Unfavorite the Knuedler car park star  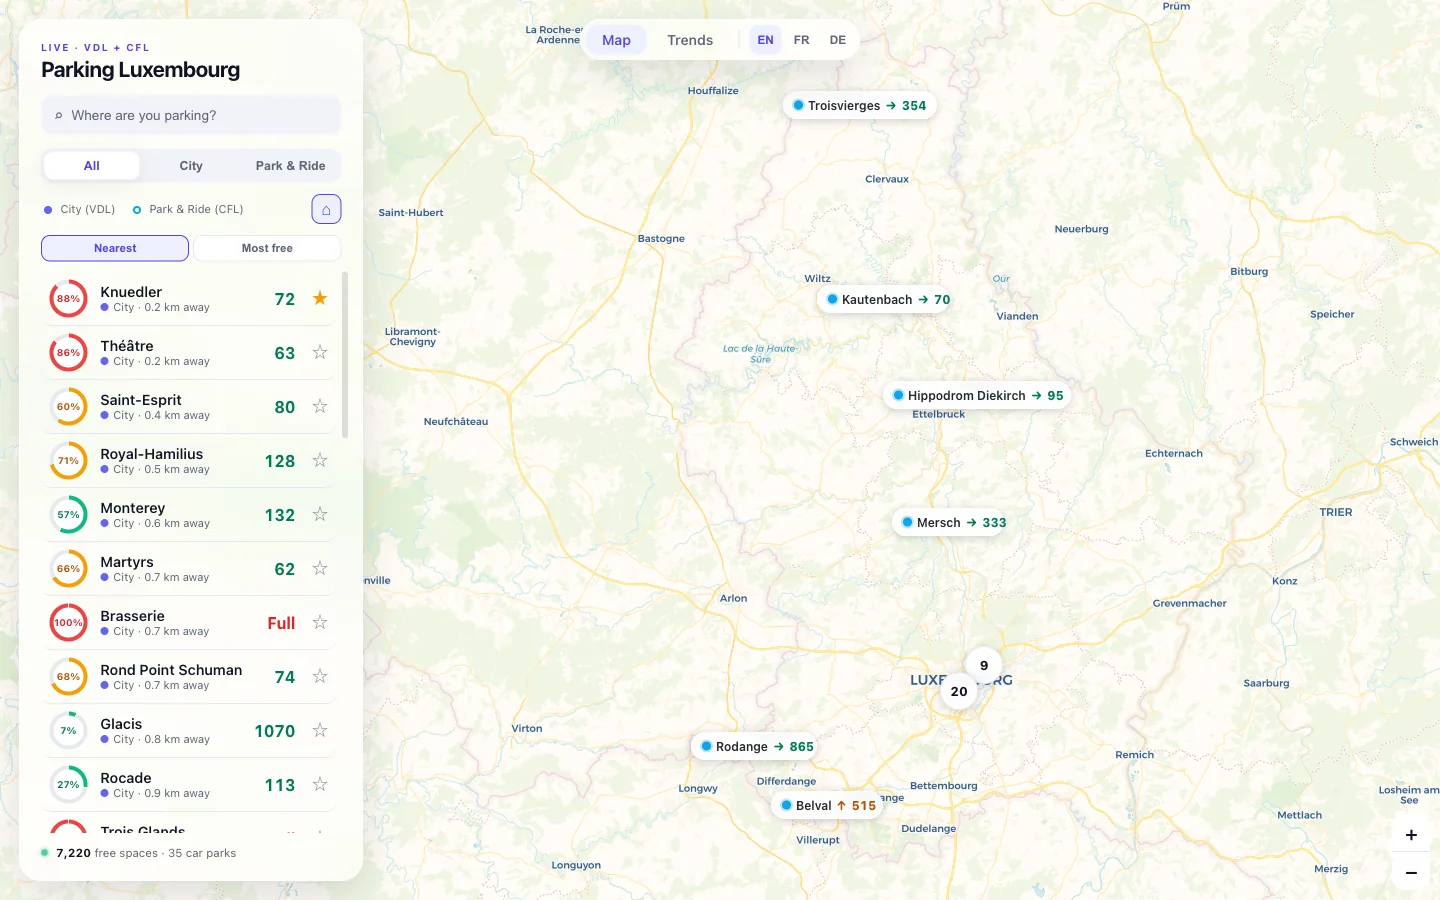click(x=320, y=298)
